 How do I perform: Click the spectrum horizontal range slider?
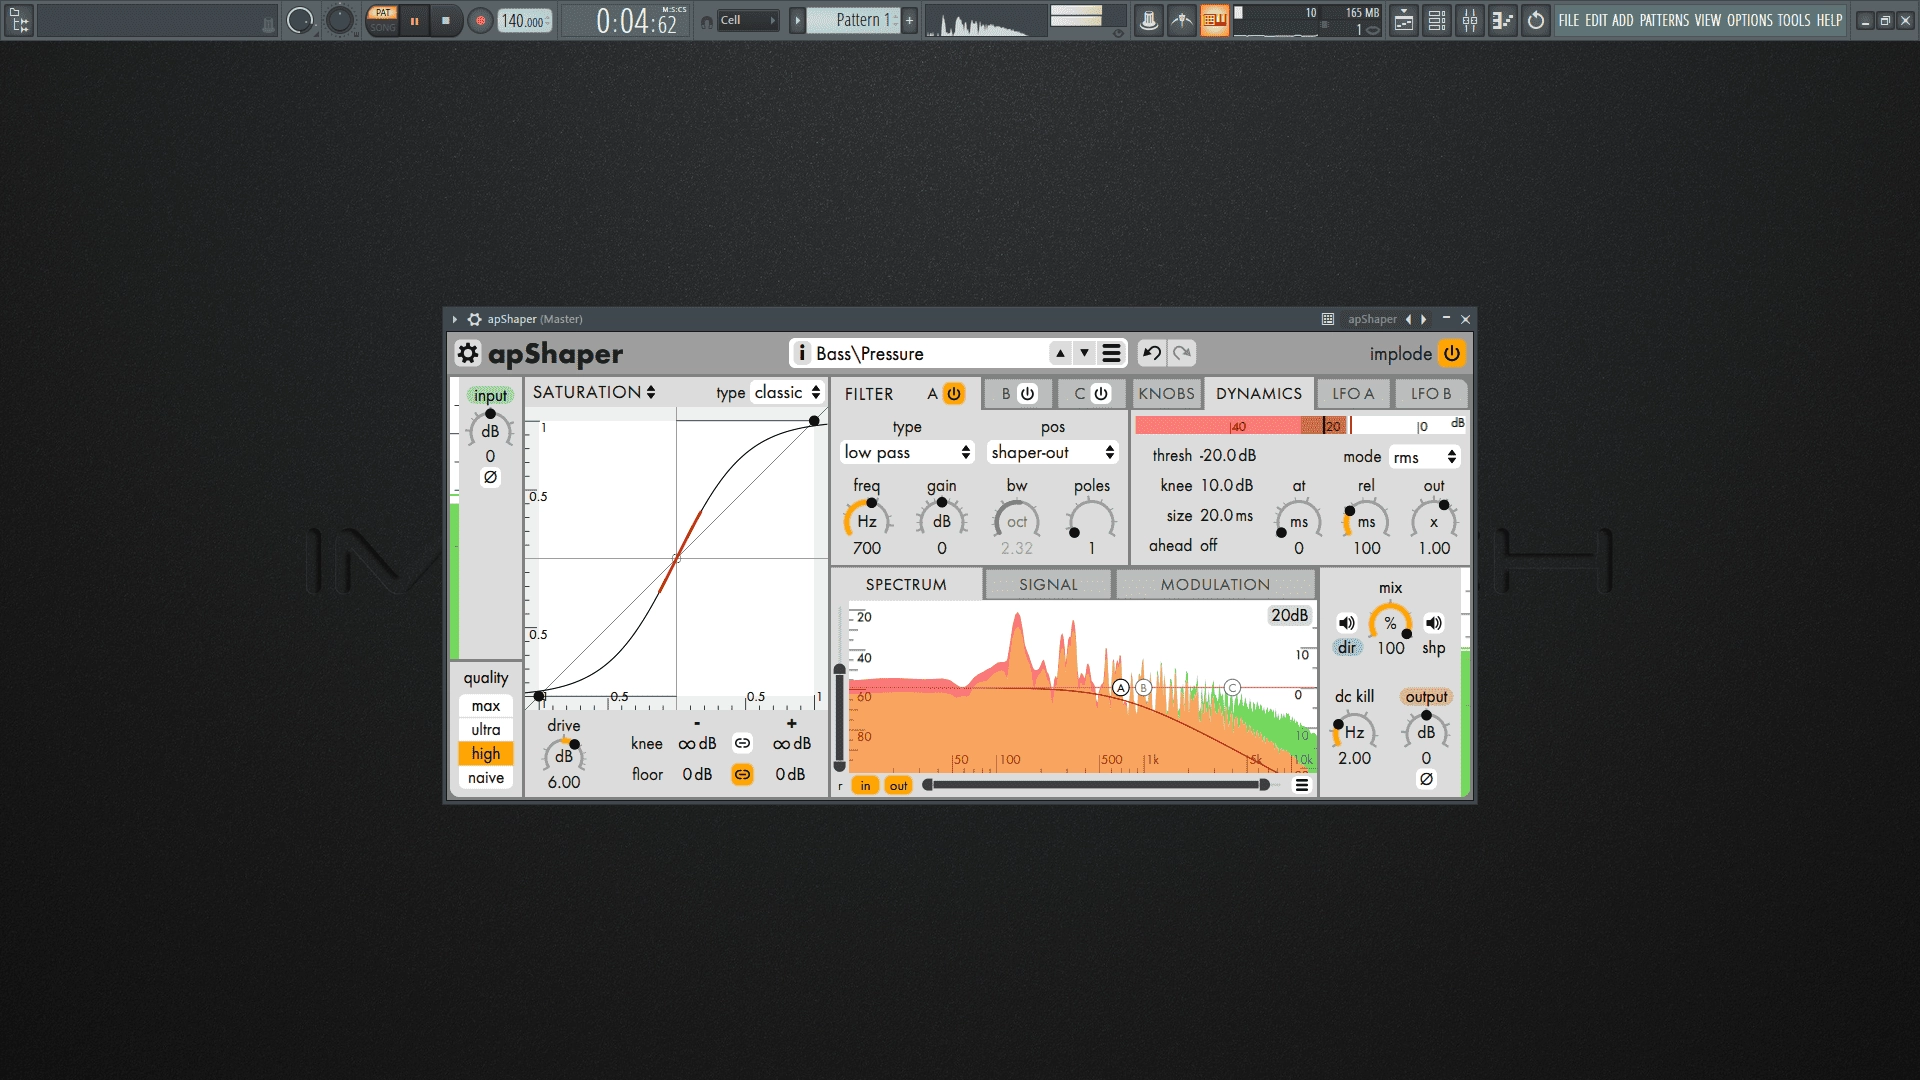tap(1097, 785)
